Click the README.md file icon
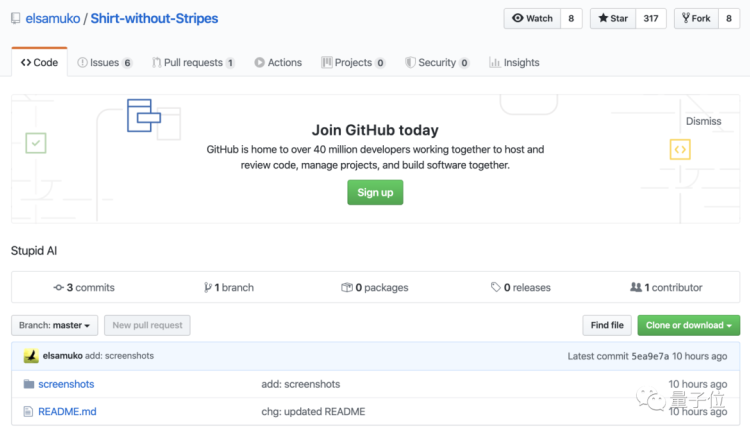750x433 pixels. click(x=29, y=411)
